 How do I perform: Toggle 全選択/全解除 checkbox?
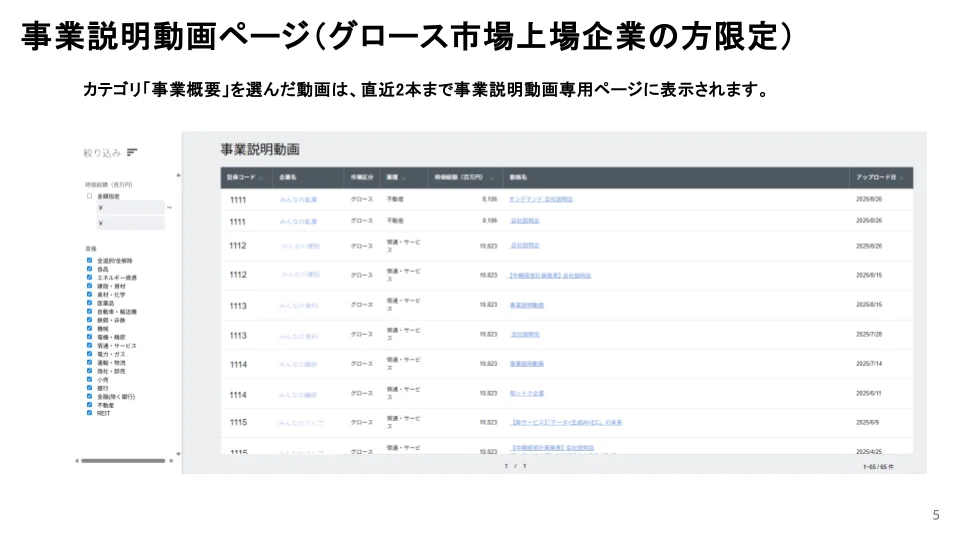[x=89, y=261]
